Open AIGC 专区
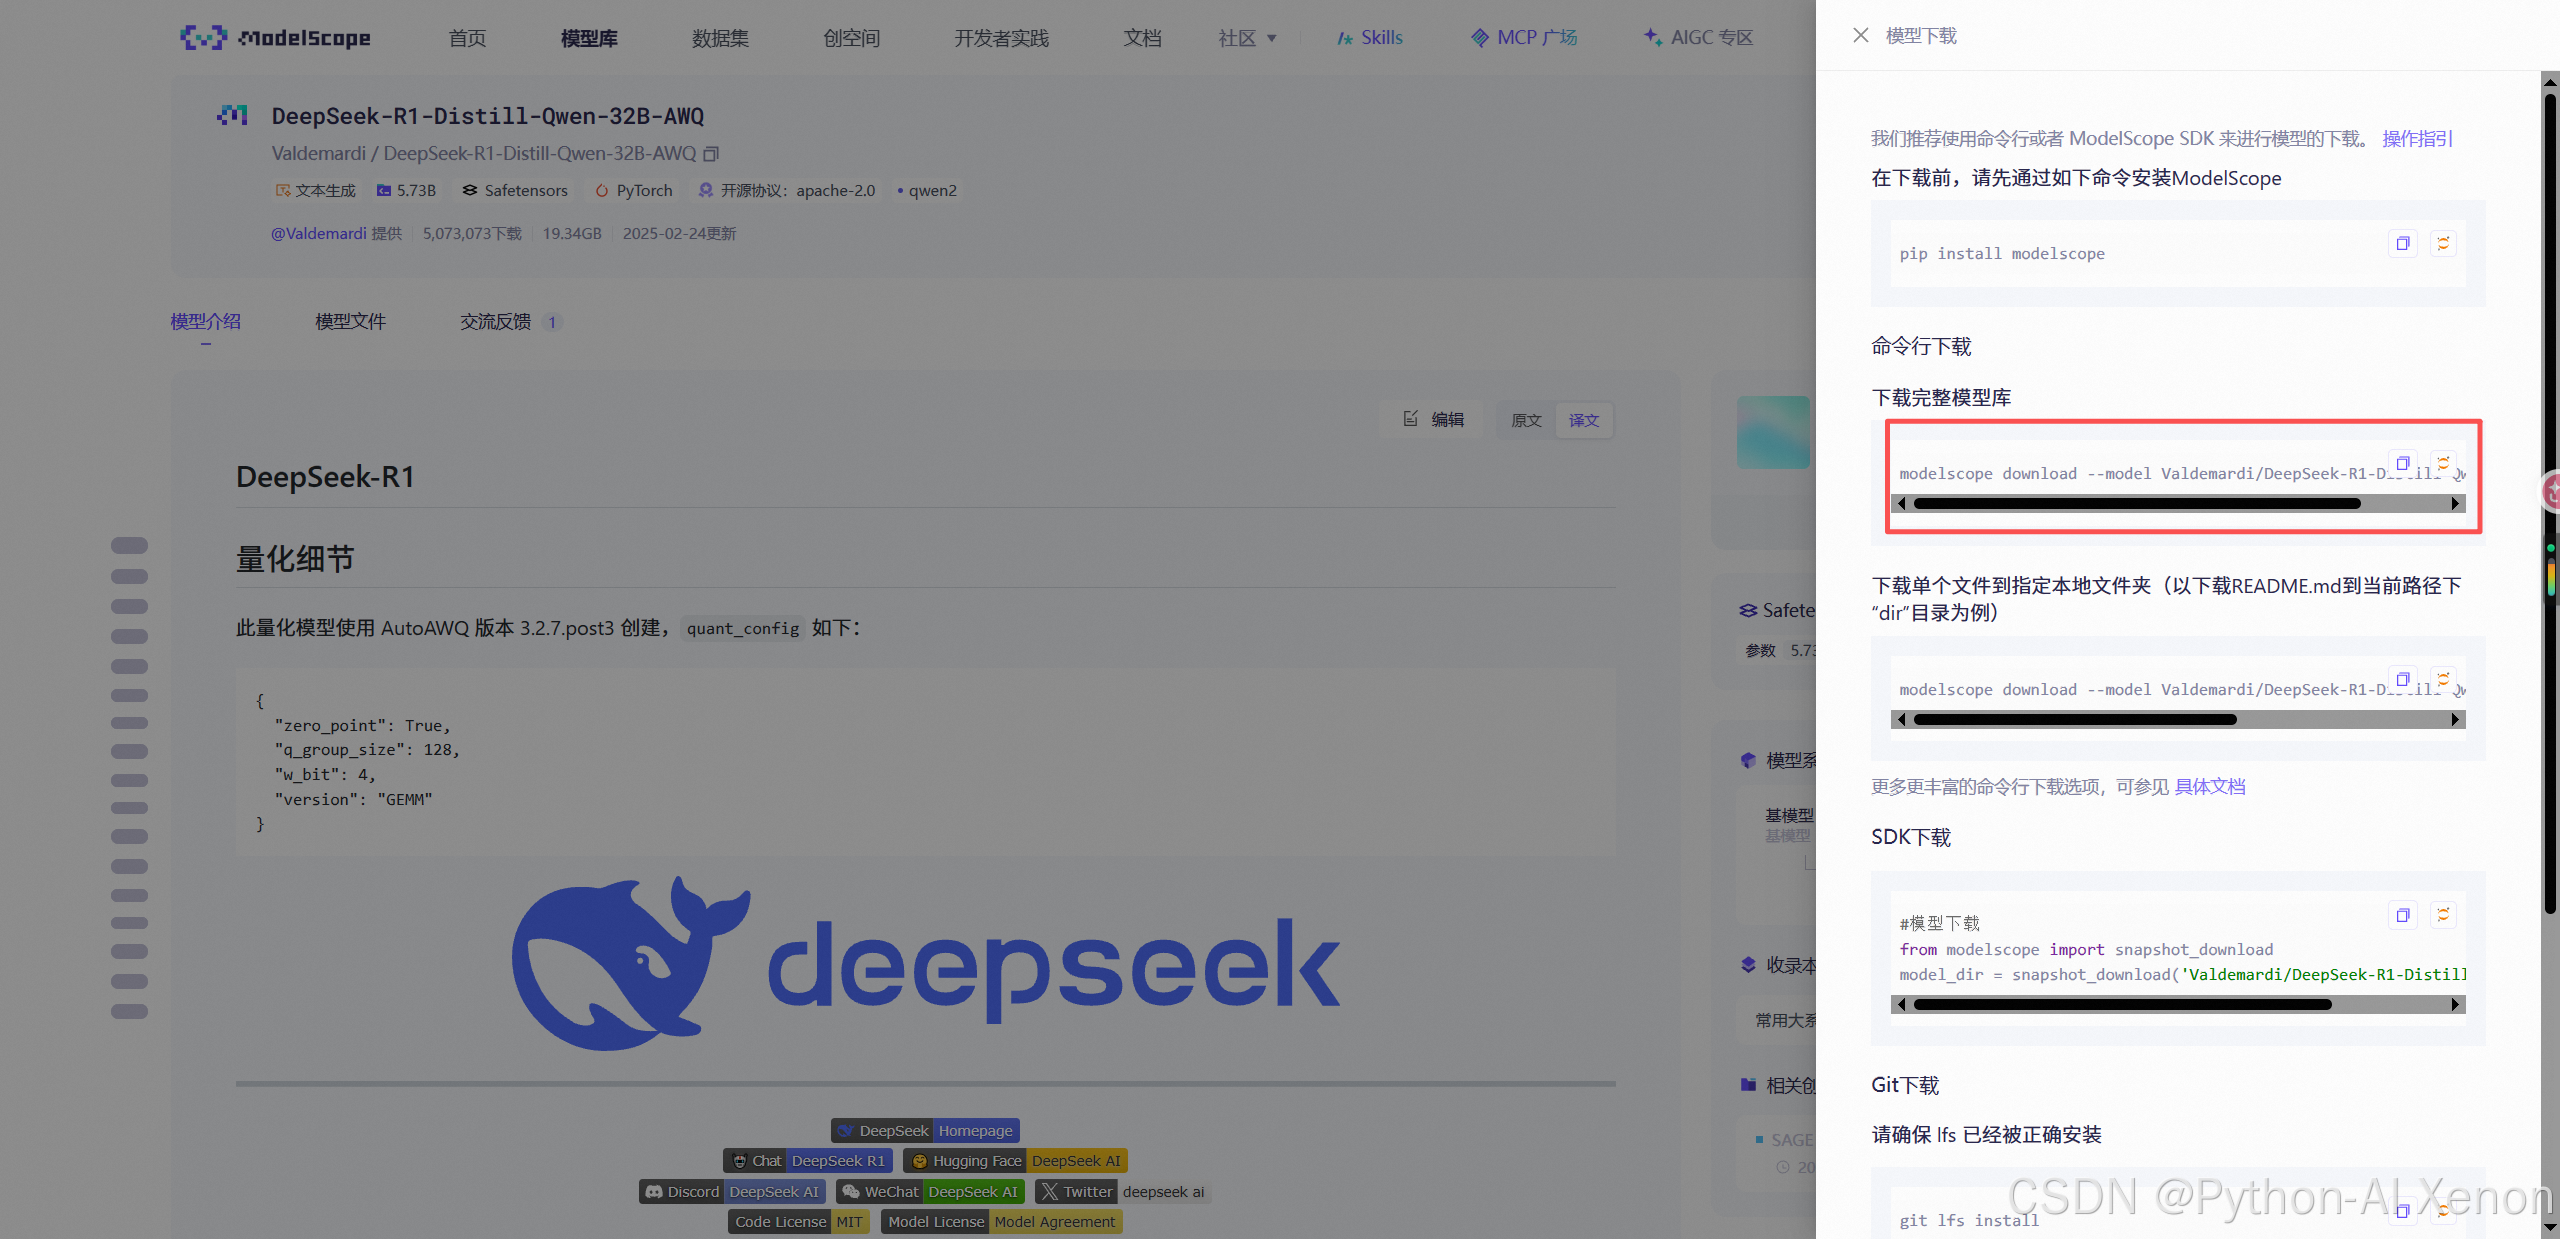Image resolution: width=2560 pixels, height=1239 pixels. click(1699, 38)
